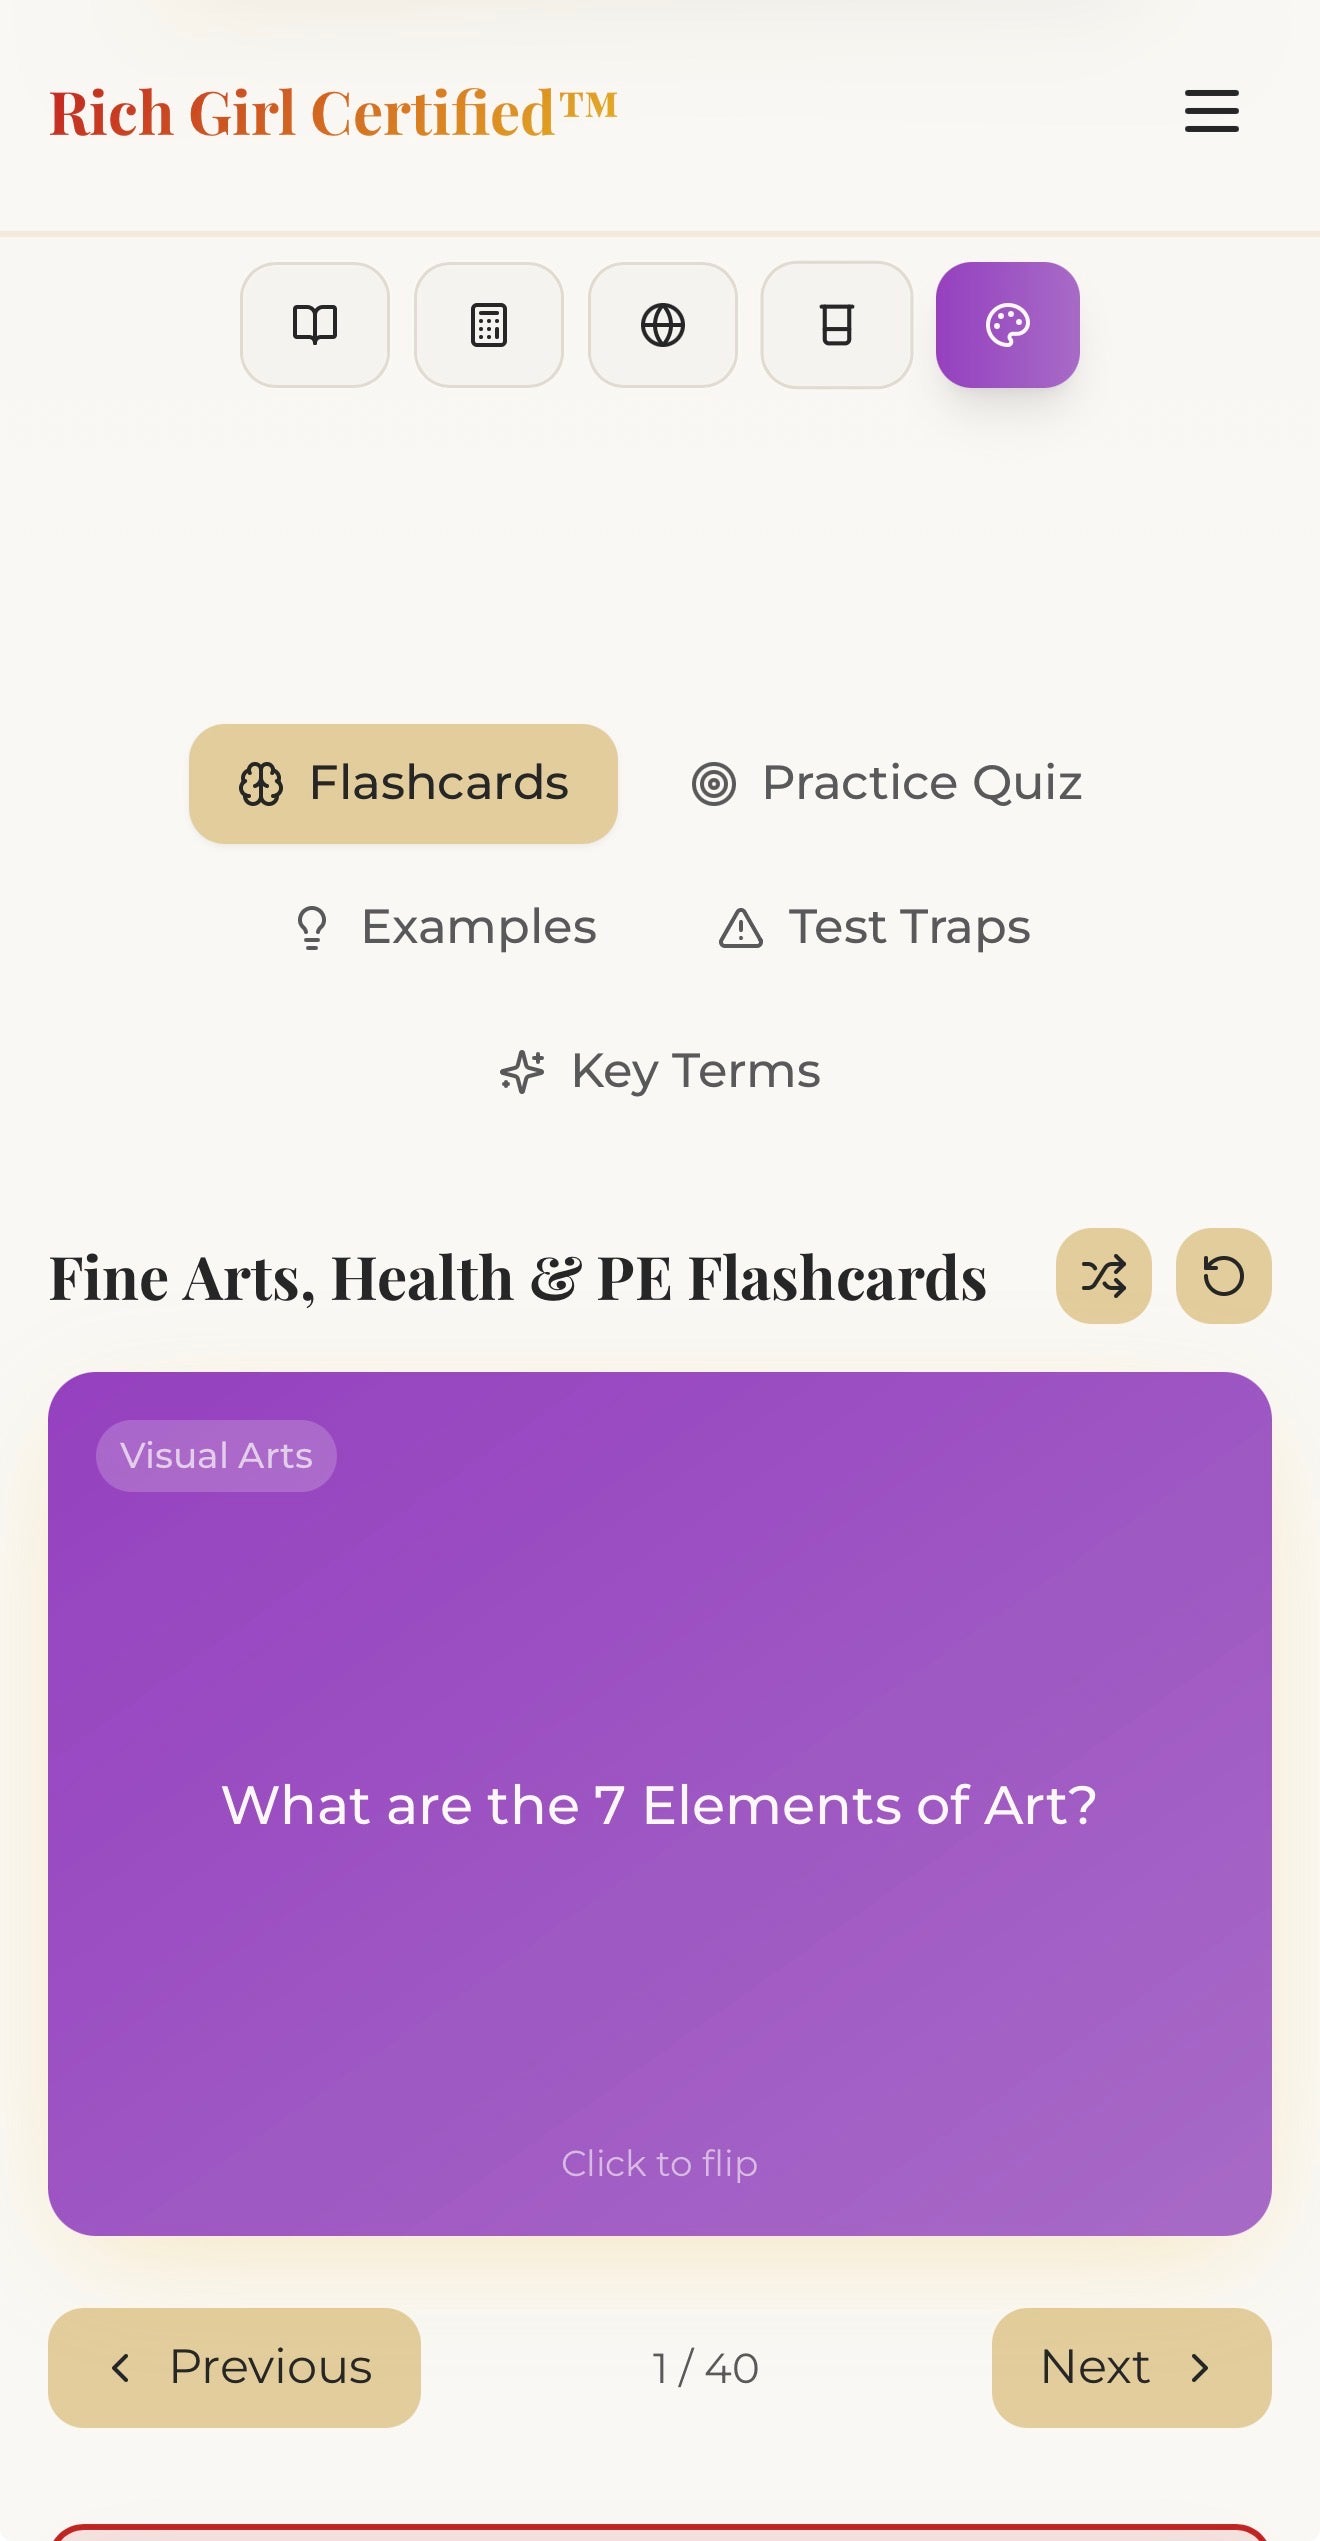The width and height of the screenshot is (1320, 2541).
Task: Toggle Key Terms study mode on
Action: tap(660, 1070)
